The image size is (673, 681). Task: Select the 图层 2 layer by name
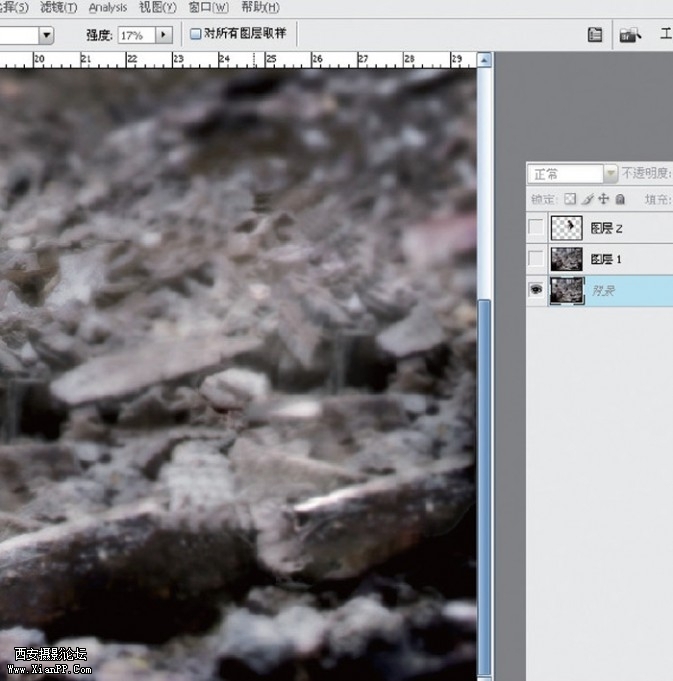click(607, 228)
